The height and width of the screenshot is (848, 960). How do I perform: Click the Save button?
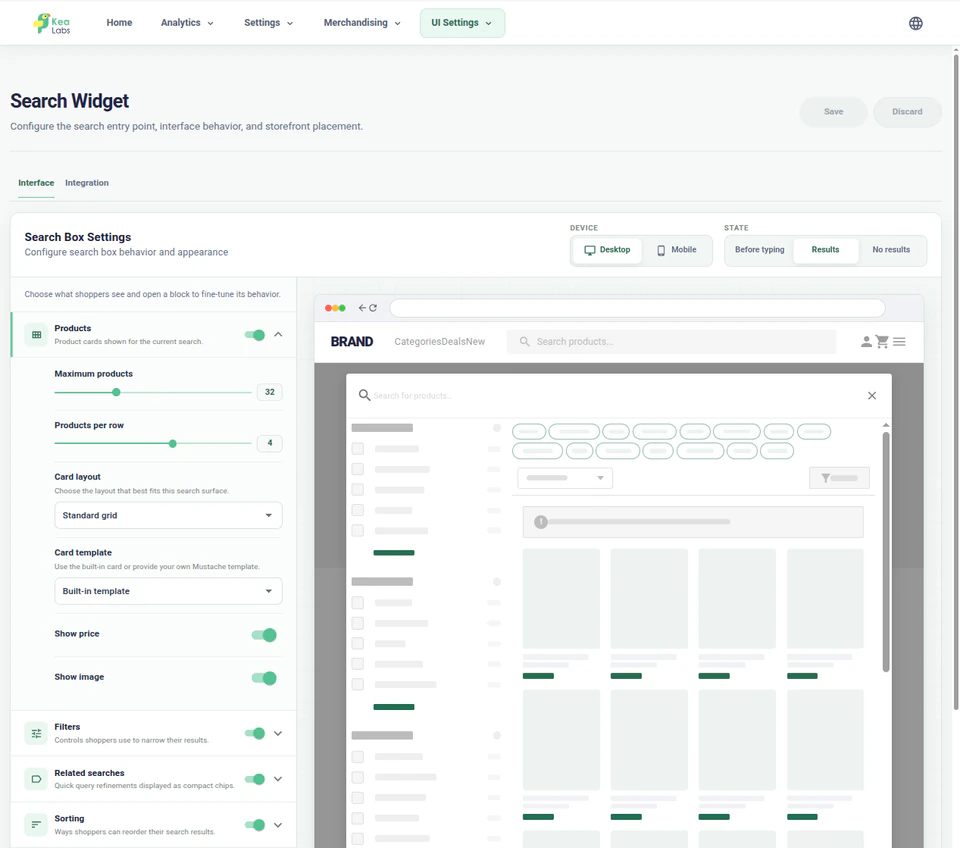(833, 112)
